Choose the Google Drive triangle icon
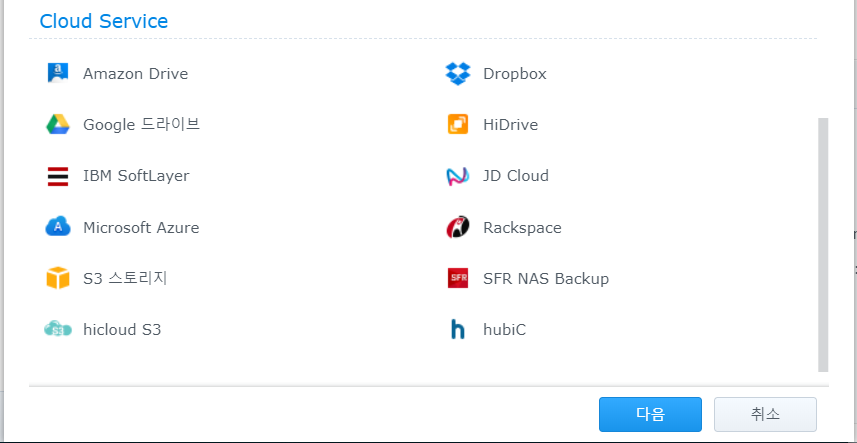The image size is (857, 443). [x=57, y=125]
